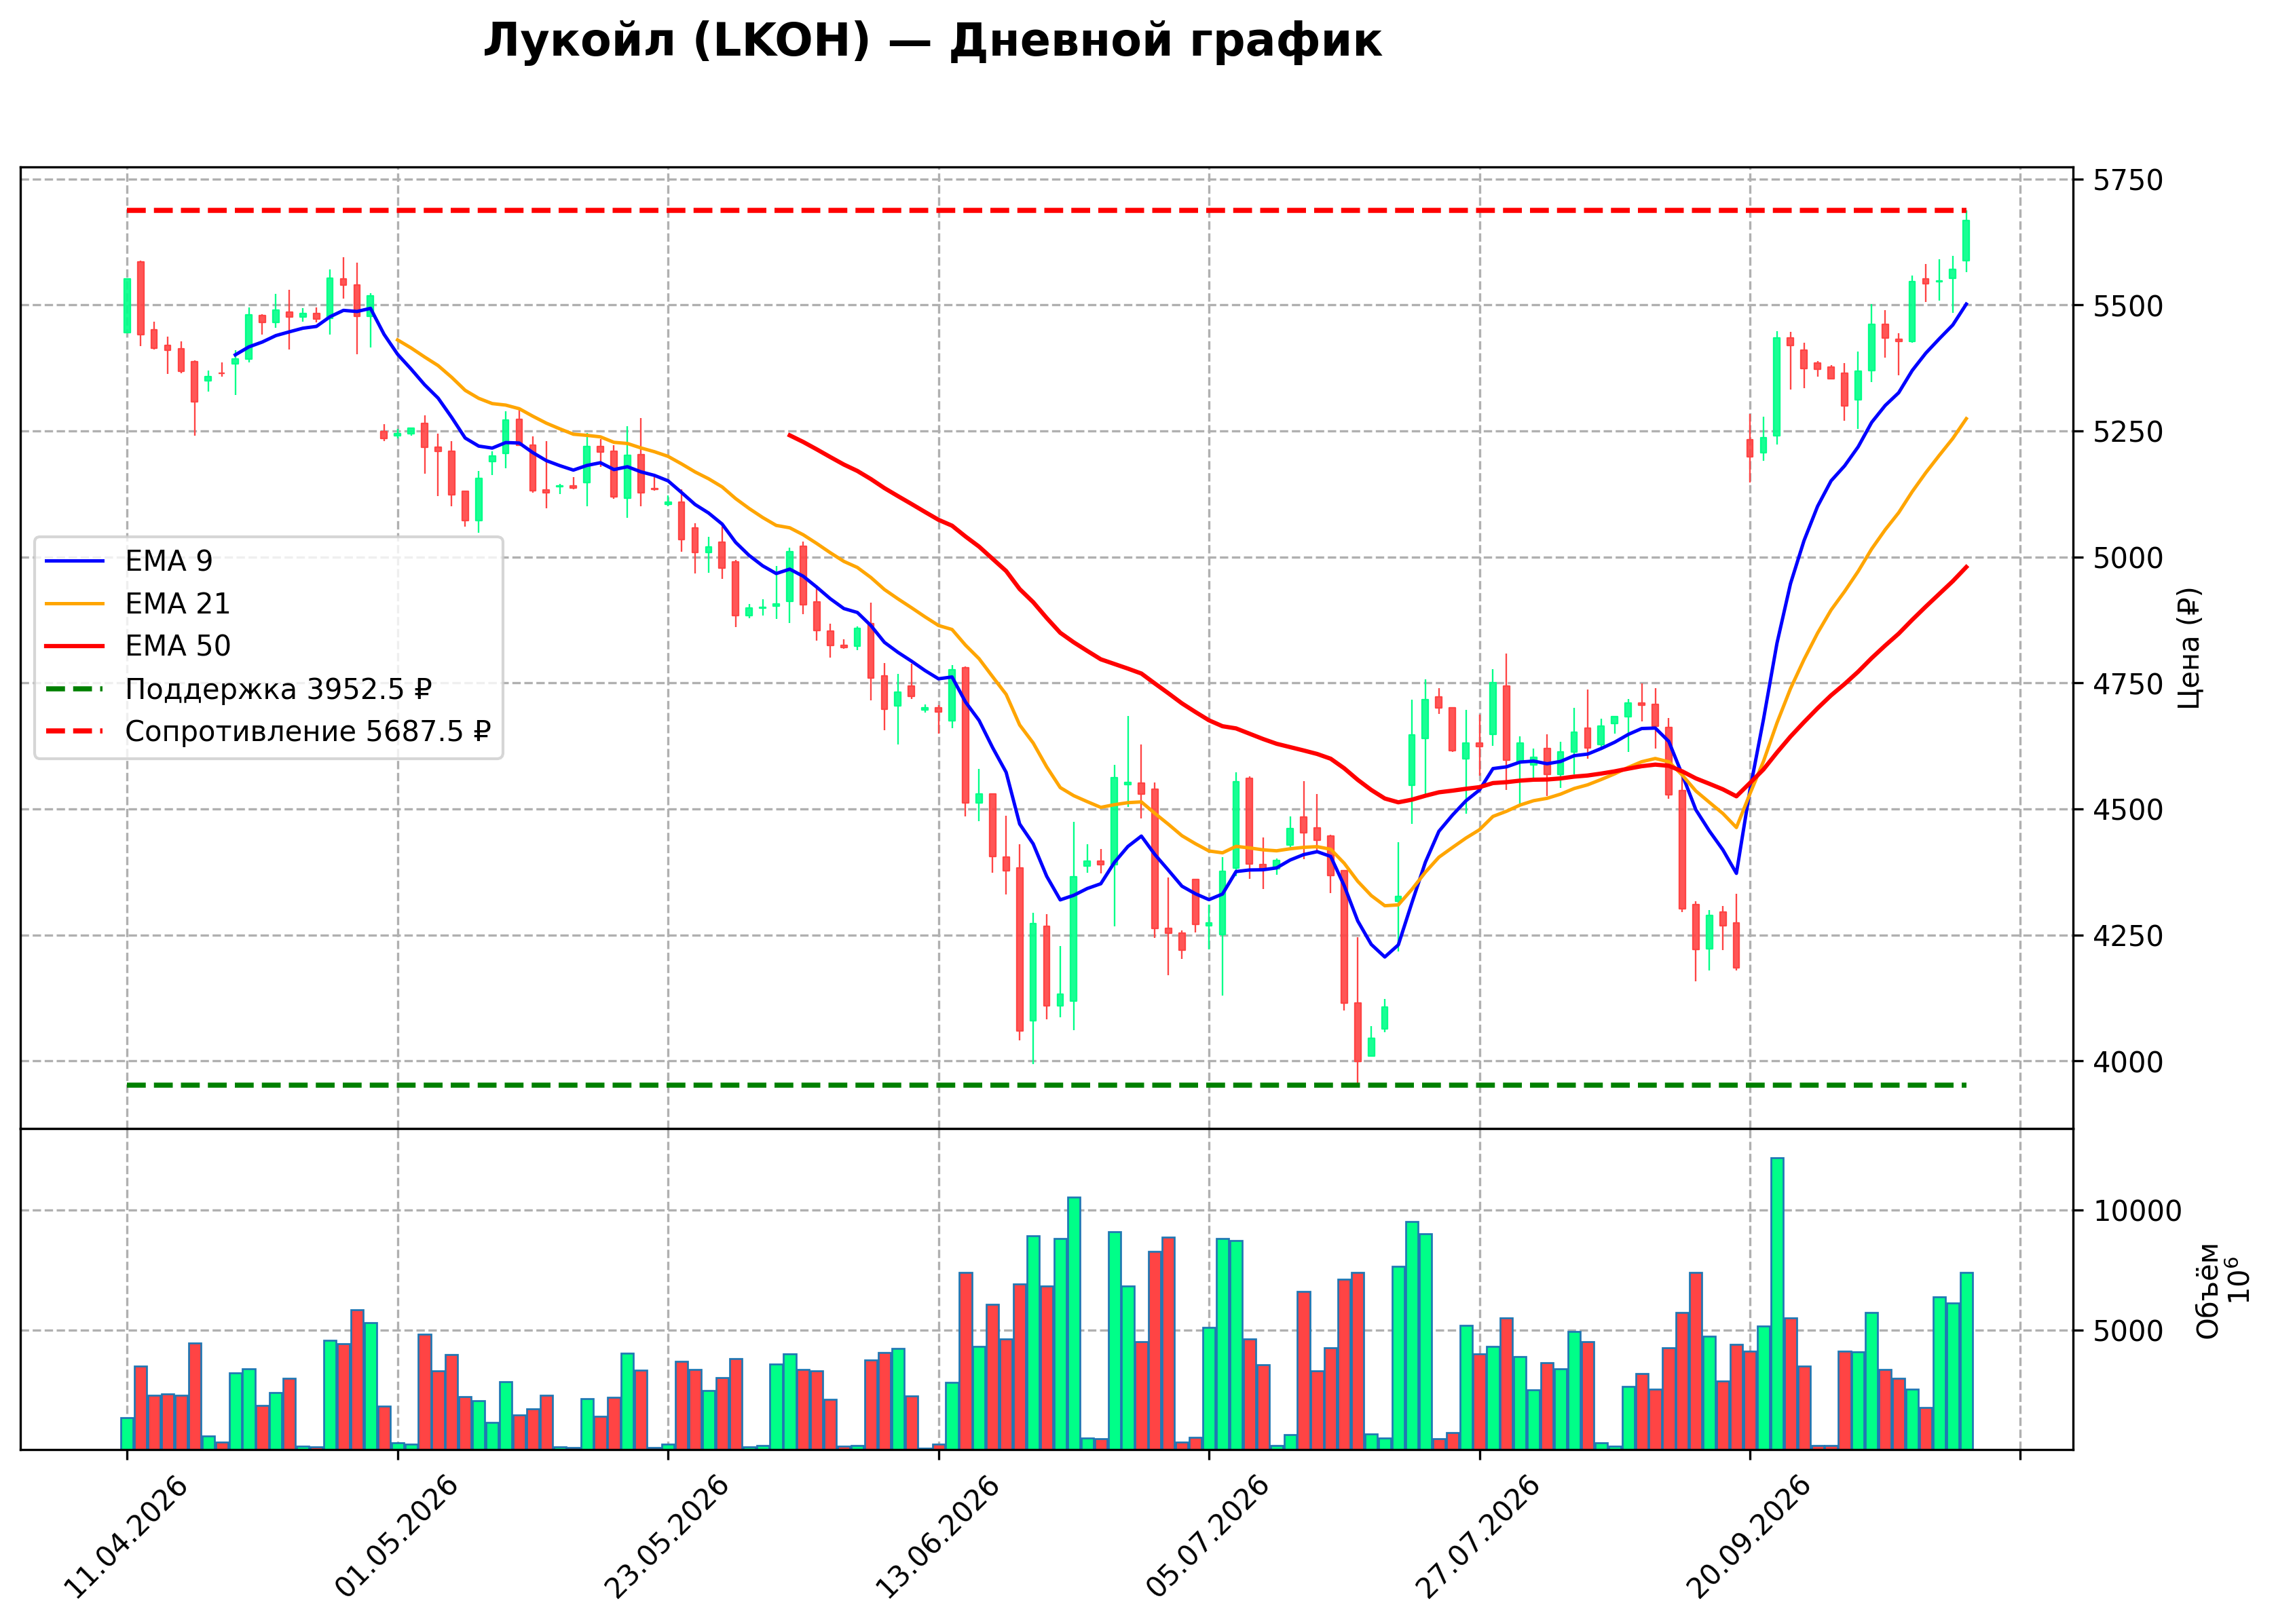Click the blue EMA 9 legend line sample

pos(75,561)
